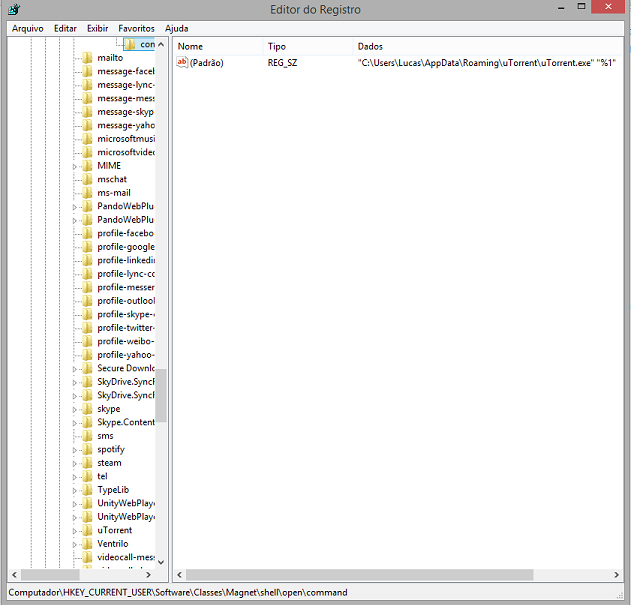Maximize the Editor do Registro window
This screenshot has height=605, width=631.
581,6
